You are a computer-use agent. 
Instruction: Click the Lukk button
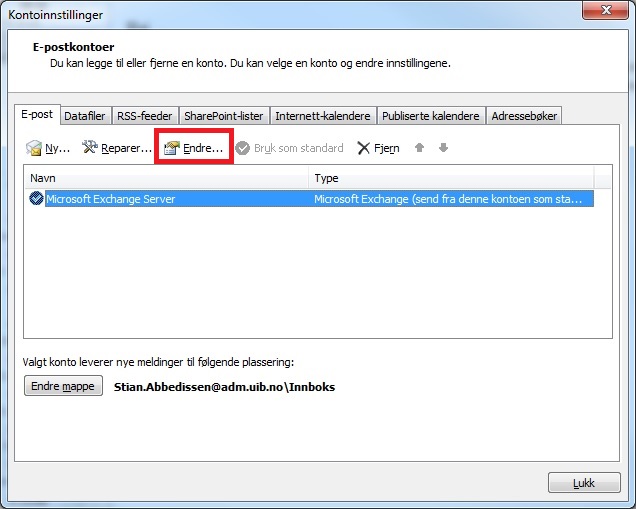[x=583, y=483]
